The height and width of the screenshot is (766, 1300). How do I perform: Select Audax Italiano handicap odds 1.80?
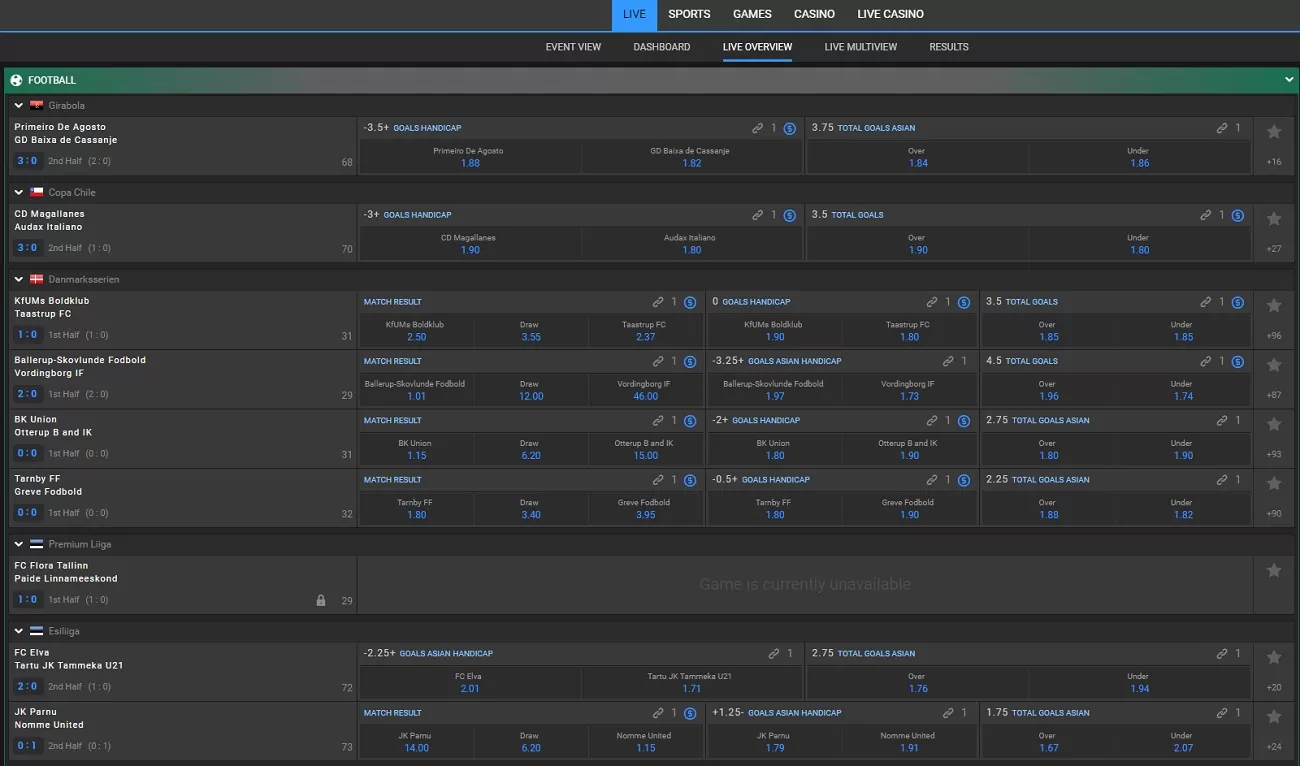pos(692,244)
